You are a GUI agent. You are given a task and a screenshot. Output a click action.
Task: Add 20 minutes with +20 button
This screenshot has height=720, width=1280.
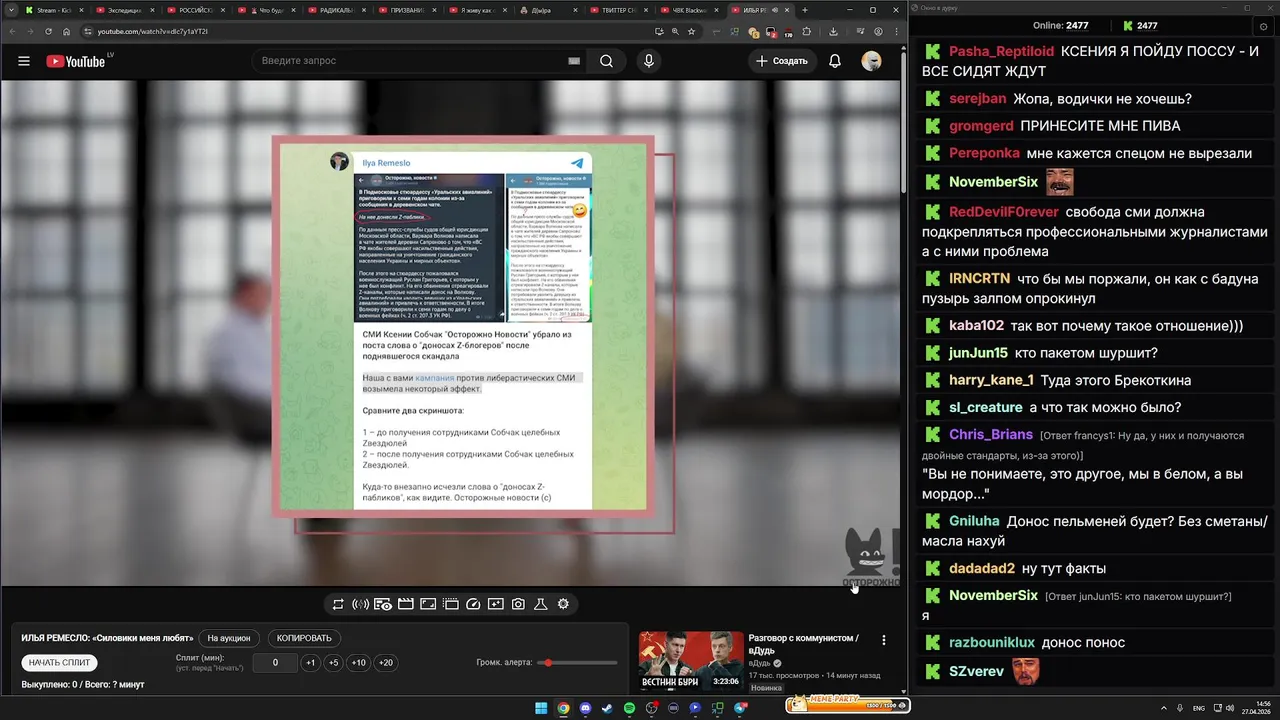pyautogui.click(x=385, y=663)
